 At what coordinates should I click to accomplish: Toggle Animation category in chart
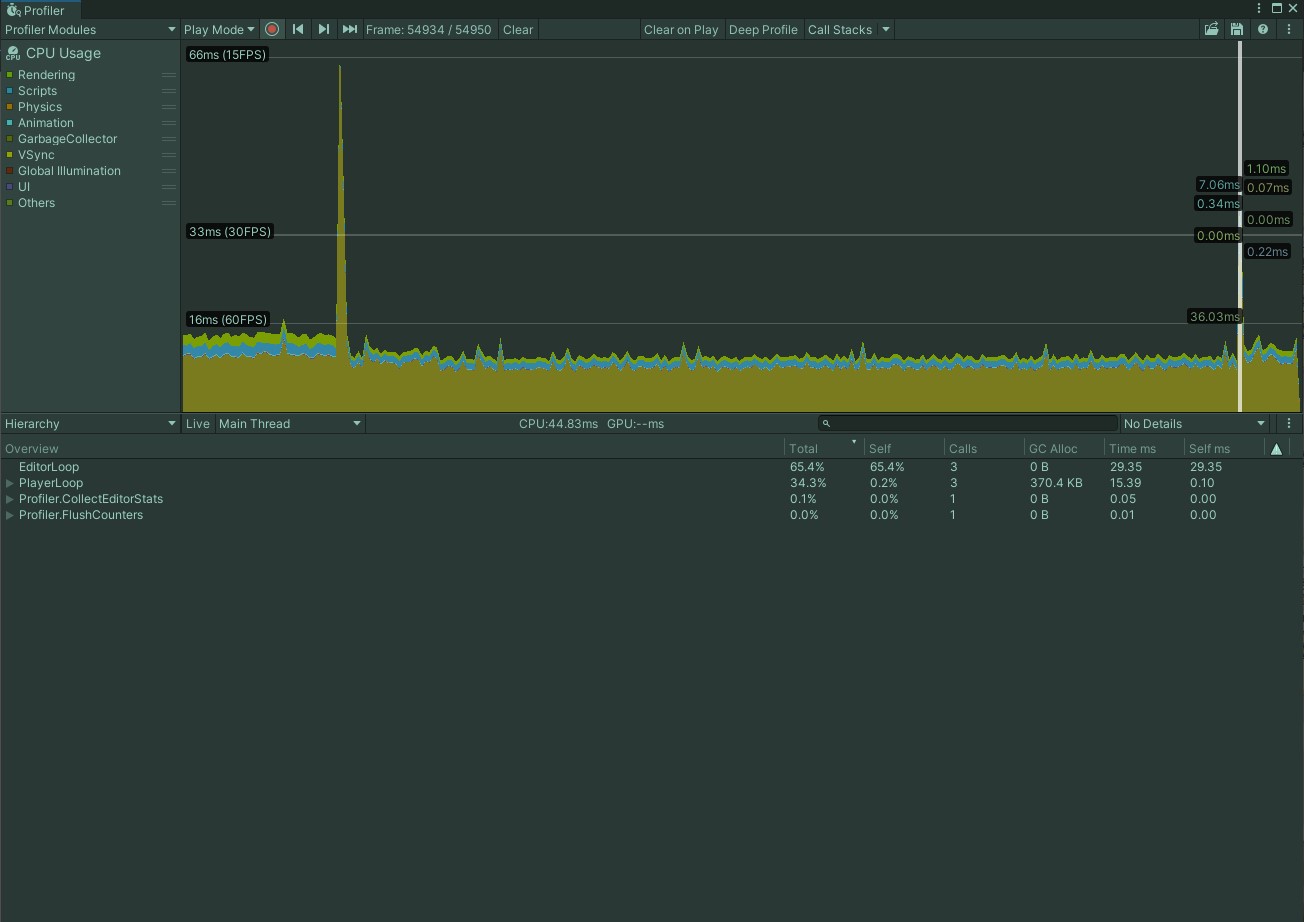(x=9, y=123)
